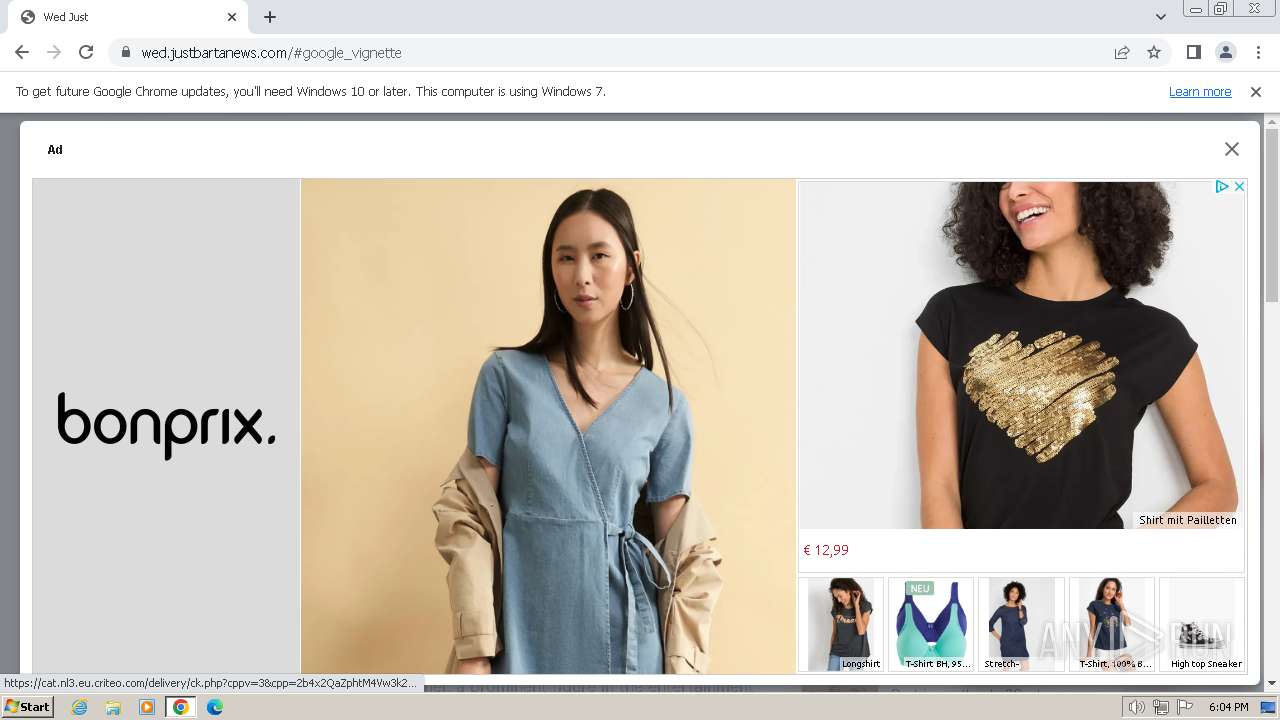The width and height of the screenshot is (1280, 720).
Task: Open Windows Media Player taskbar icon
Action: (147, 707)
